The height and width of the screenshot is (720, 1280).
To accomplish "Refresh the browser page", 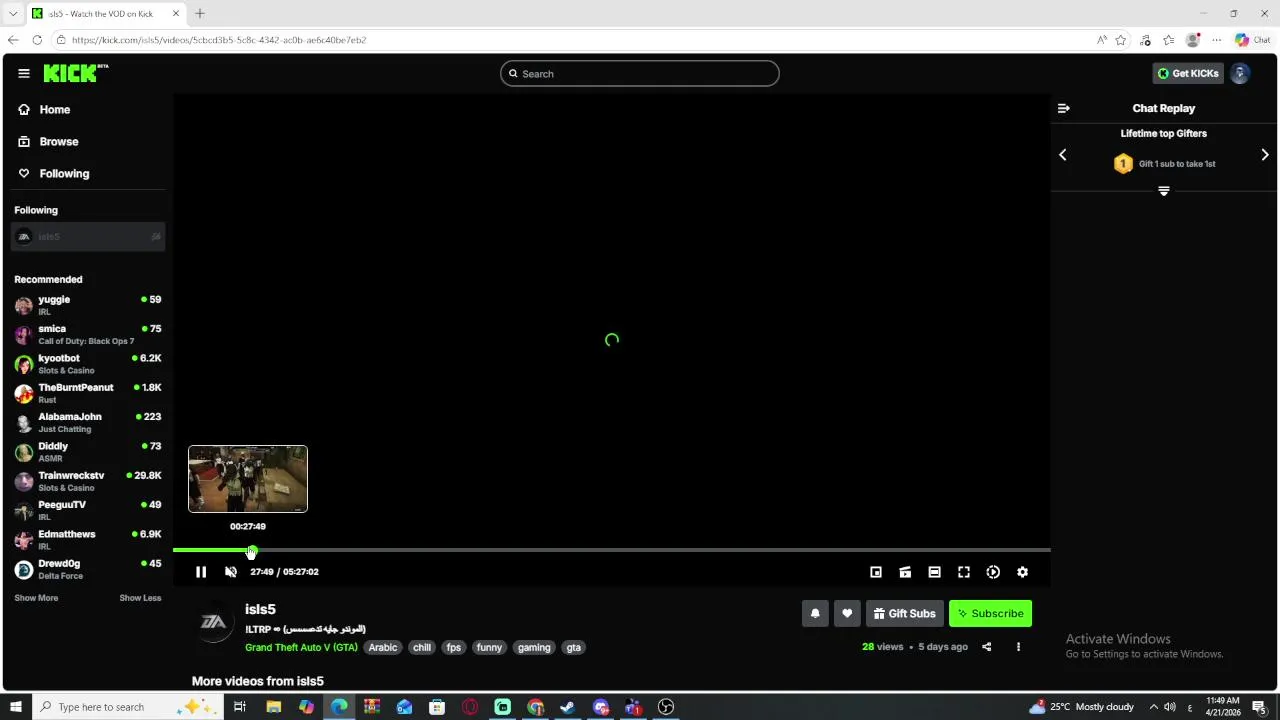I will [x=37, y=40].
